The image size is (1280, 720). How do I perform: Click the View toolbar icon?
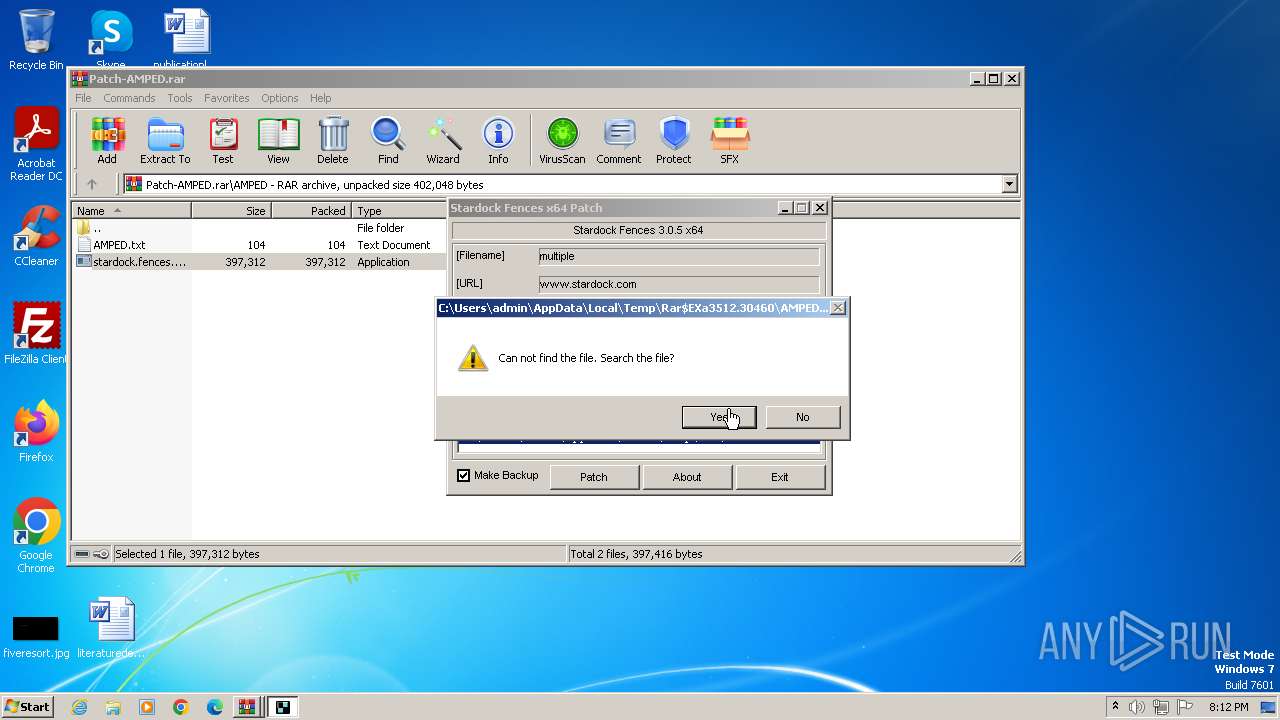point(278,140)
